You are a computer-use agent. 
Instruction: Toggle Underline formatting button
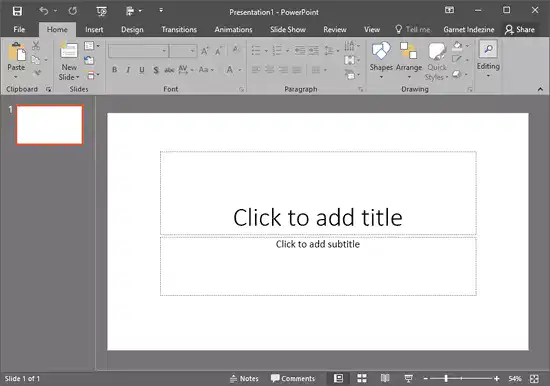tap(142, 70)
